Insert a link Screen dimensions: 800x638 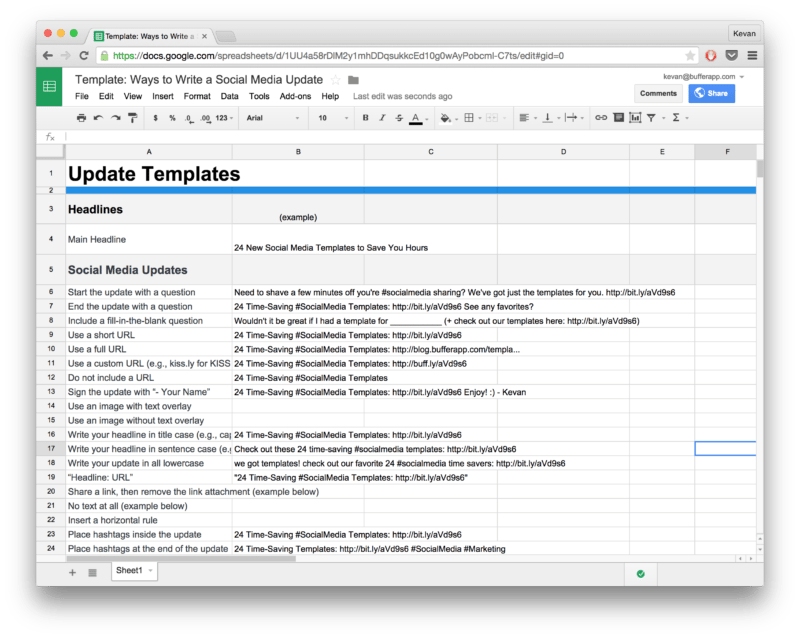click(x=599, y=117)
